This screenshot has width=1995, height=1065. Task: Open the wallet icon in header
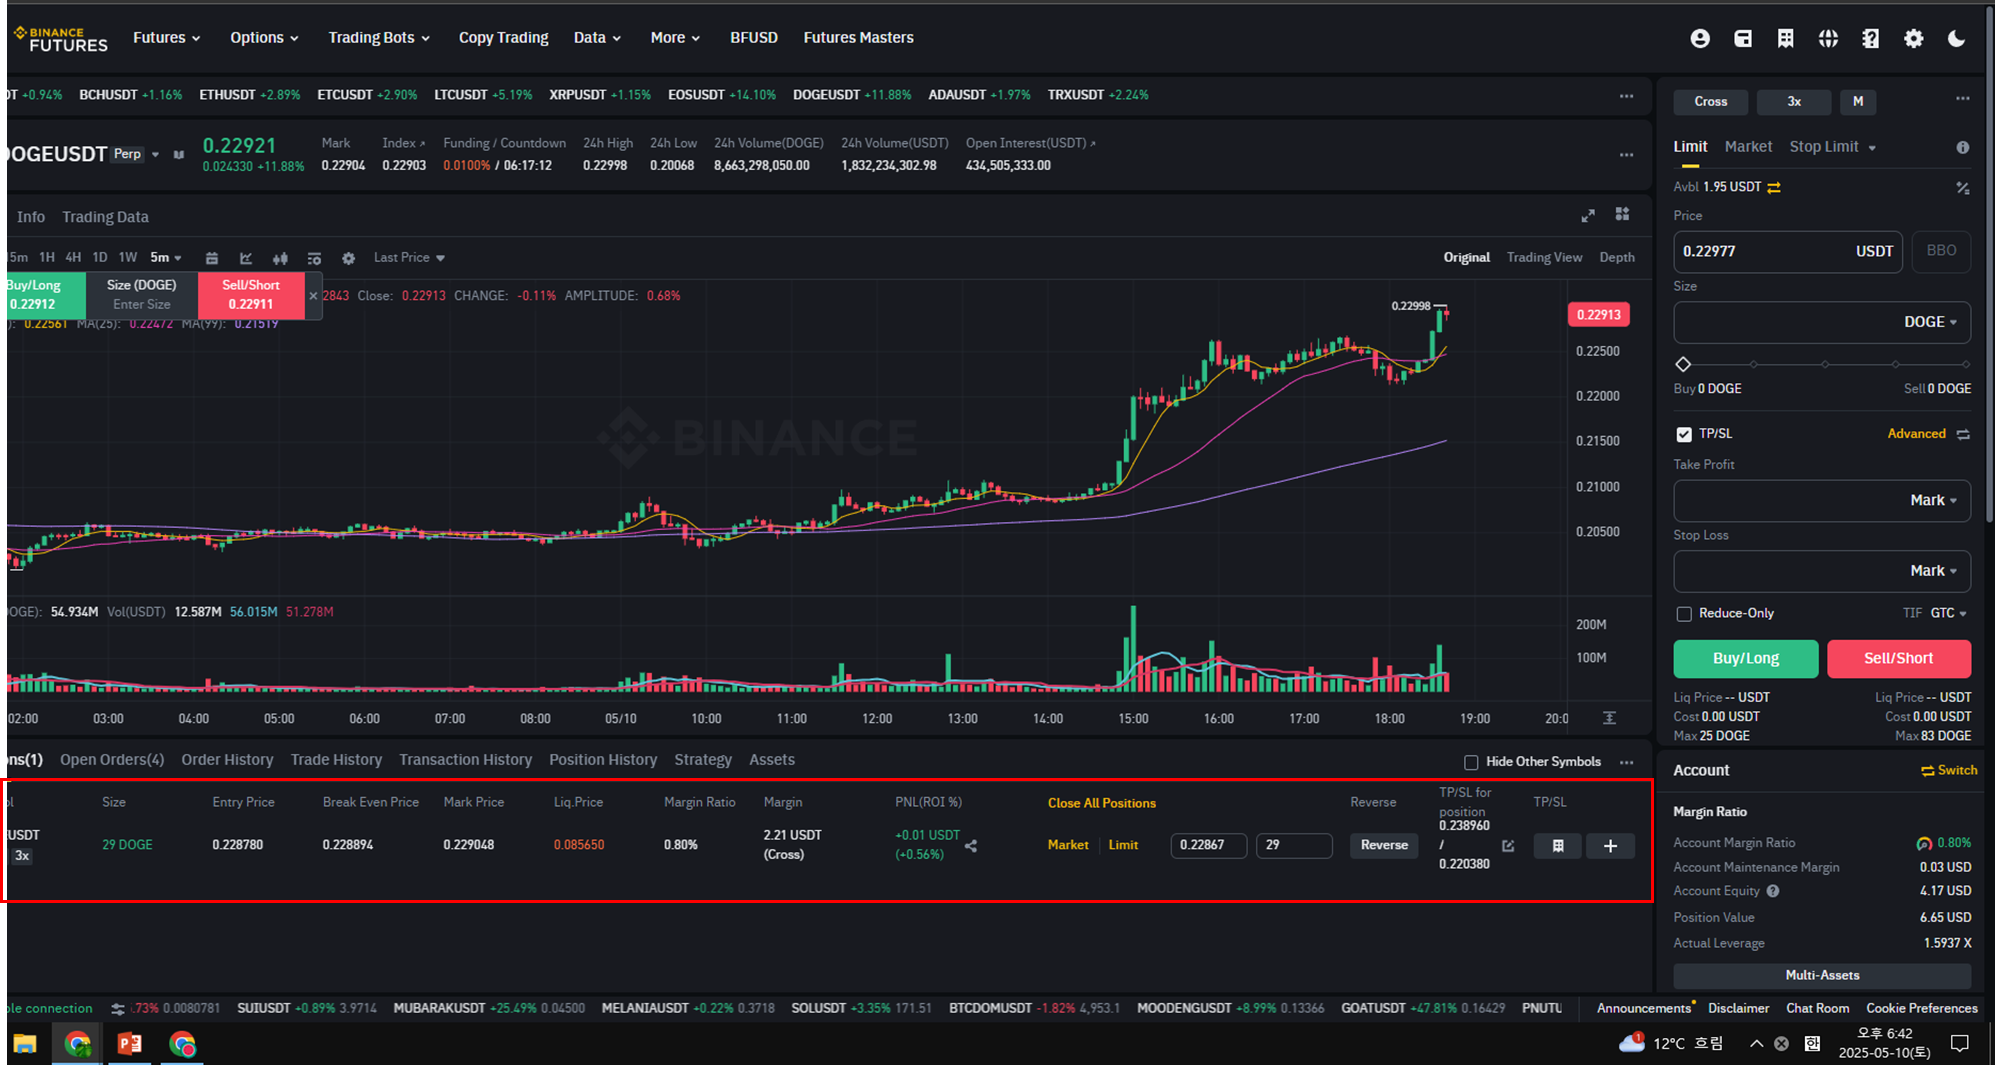1743,38
